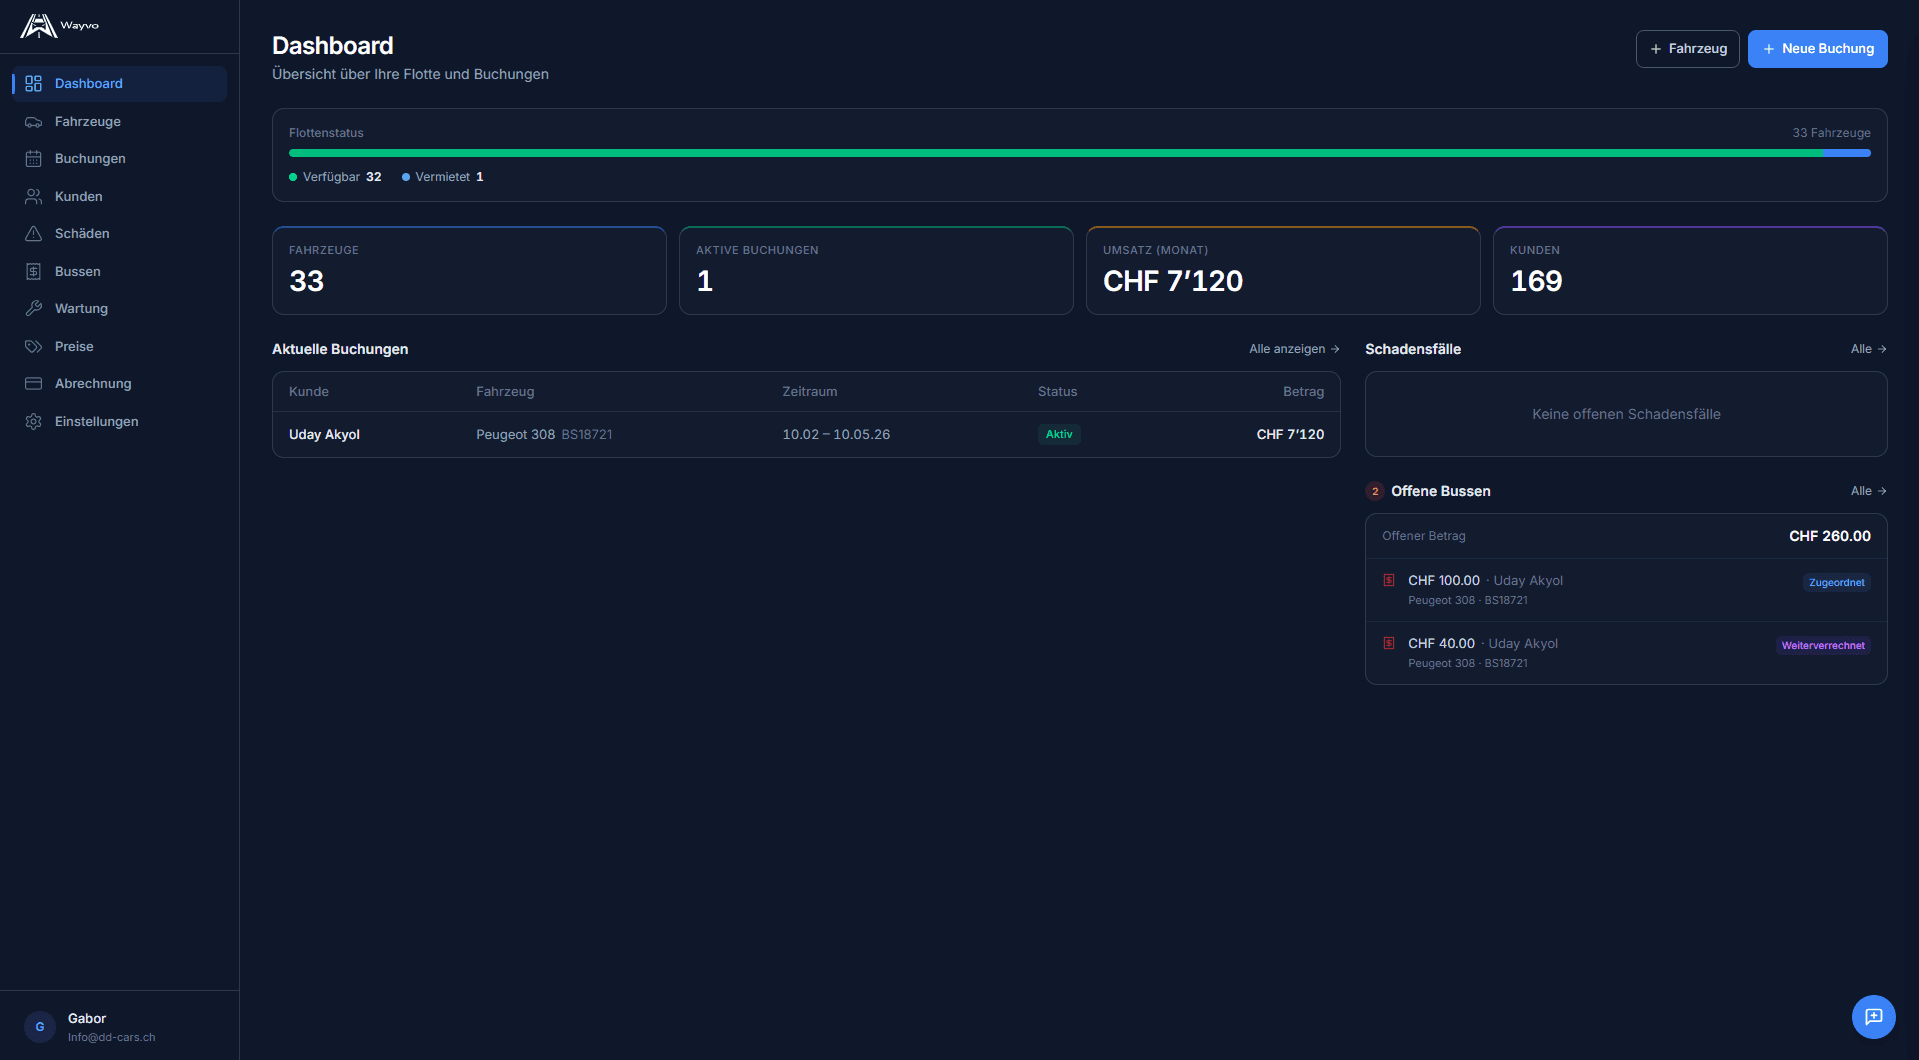Open the Alle link beside Schadensfälle

[x=1867, y=349]
